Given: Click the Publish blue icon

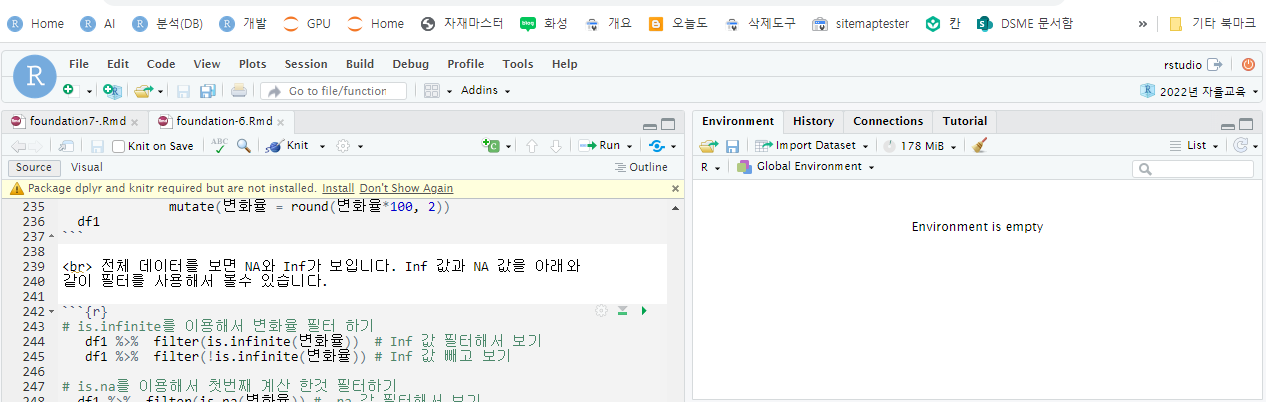Looking at the screenshot, I should (x=657, y=145).
